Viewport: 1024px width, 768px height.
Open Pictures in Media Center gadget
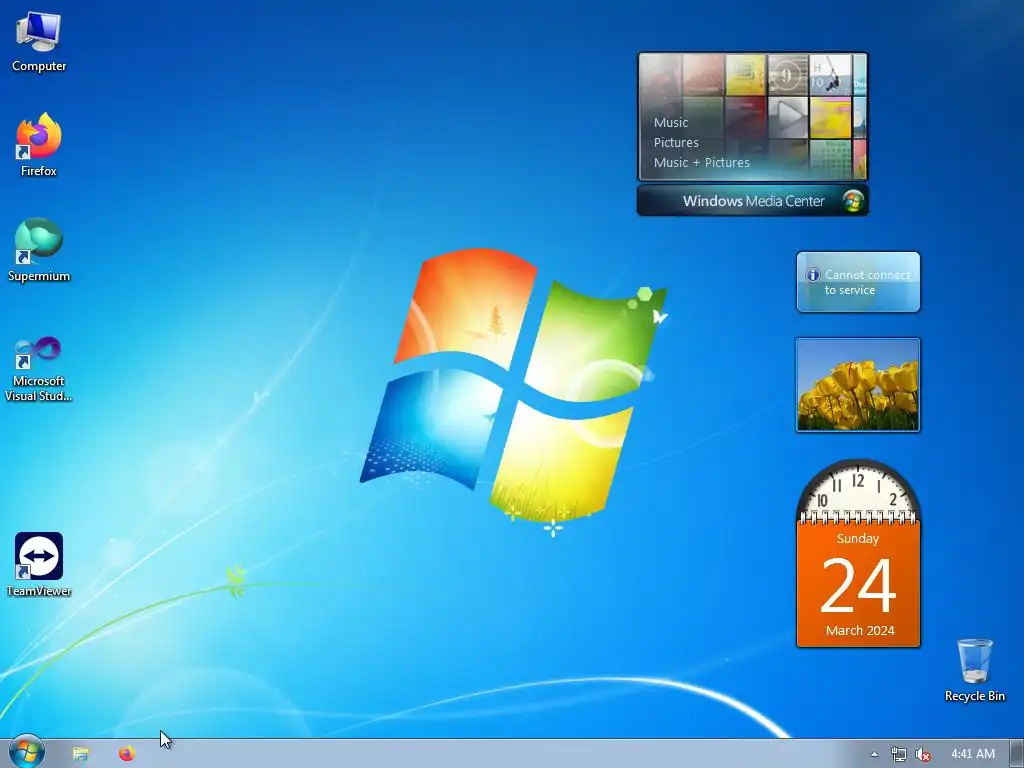[x=676, y=142]
